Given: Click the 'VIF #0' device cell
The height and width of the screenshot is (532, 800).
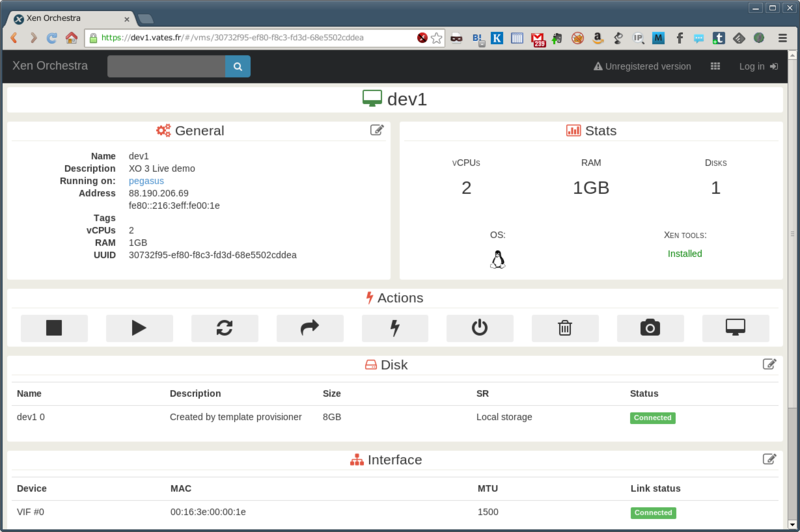Looking at the screenshot, I should [x=31, y=512].
